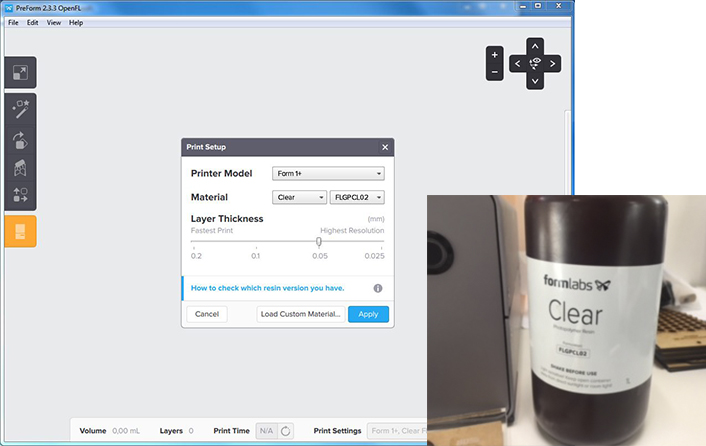Zoom out with the minus button
The image size is (706, 446).
[494, 72]
